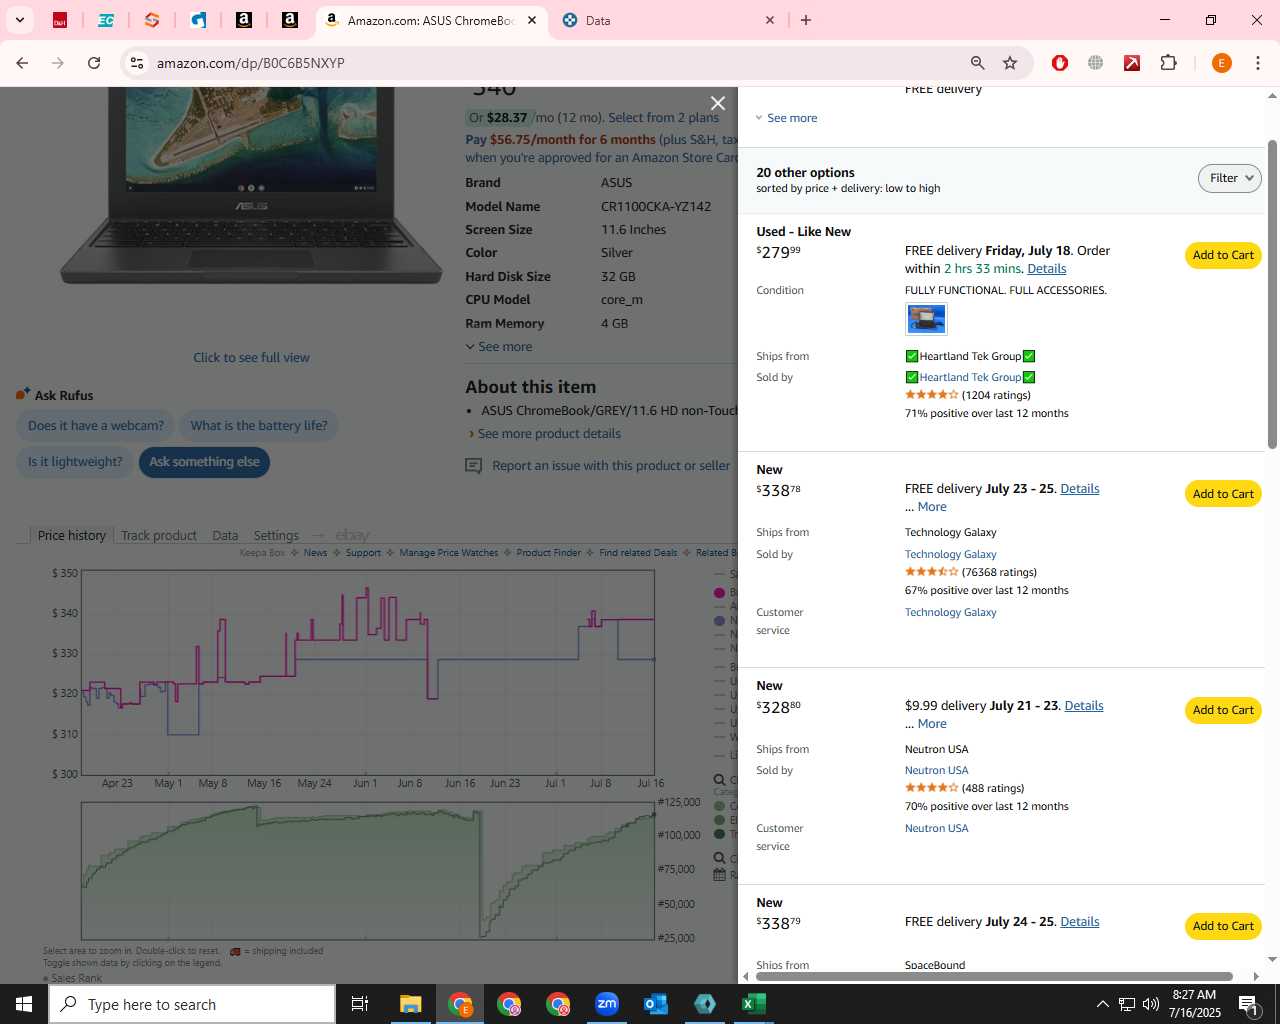Add the Neutron USA $328.80 offer to cart
Image resolution: width=1280 pixels, height=1024 pixels.
click(1223, 710)
